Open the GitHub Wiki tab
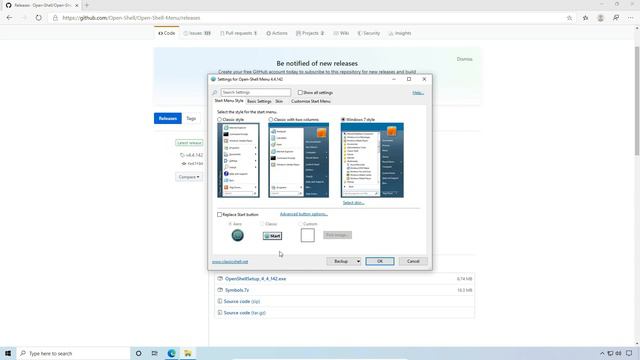Viewport: 640px width, 360px height. click(341, 33)
